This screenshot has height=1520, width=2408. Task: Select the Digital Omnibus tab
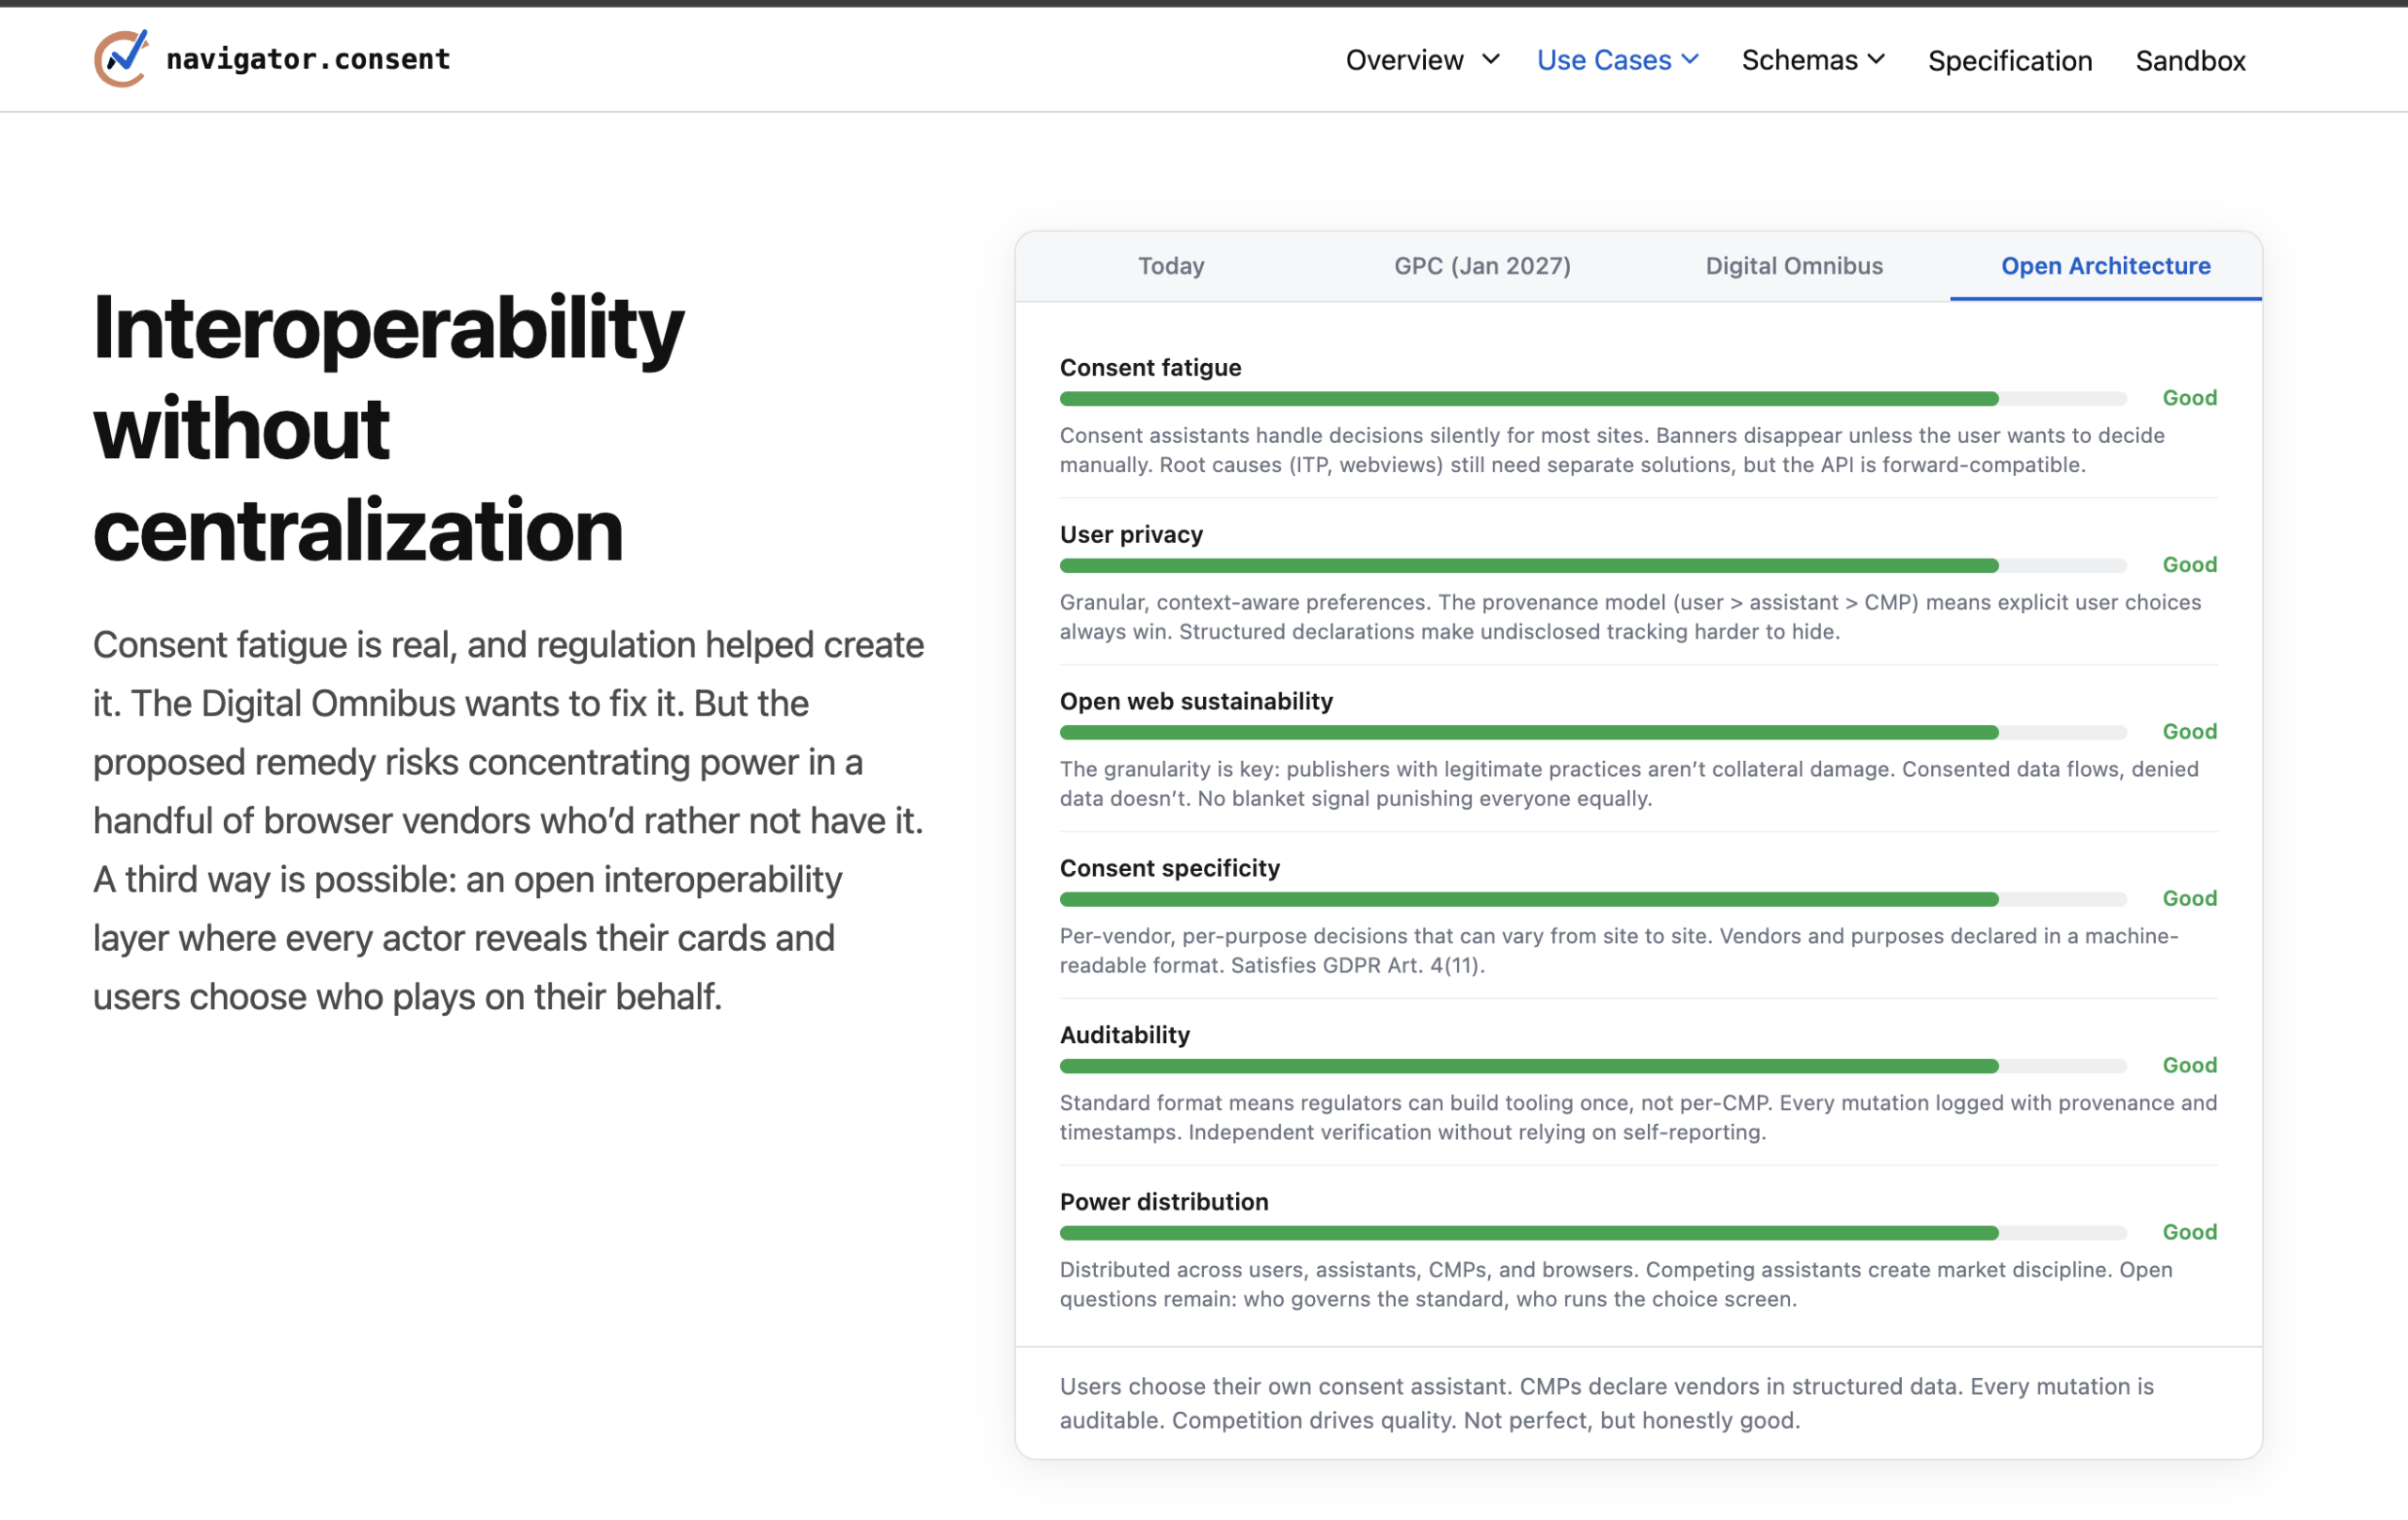(1793, 266)
